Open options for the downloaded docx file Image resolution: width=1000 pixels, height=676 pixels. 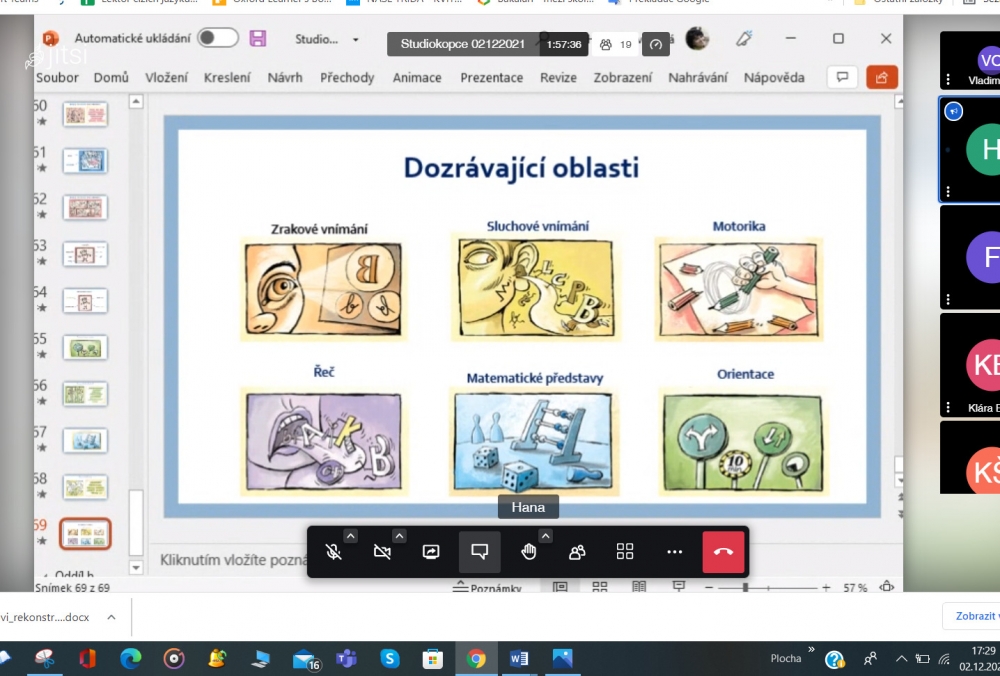111,617
